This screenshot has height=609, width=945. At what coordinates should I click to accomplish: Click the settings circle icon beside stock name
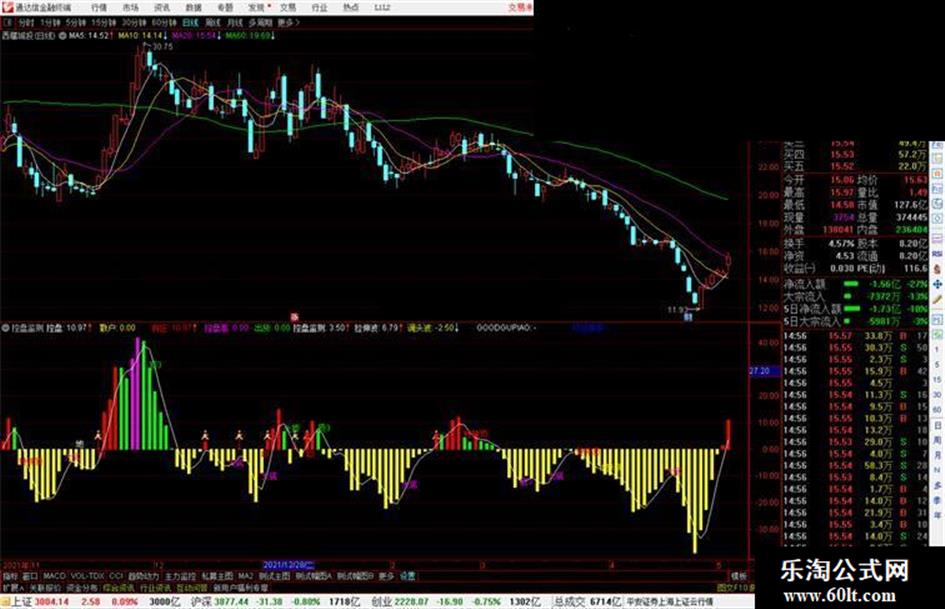tap(62, 36)
